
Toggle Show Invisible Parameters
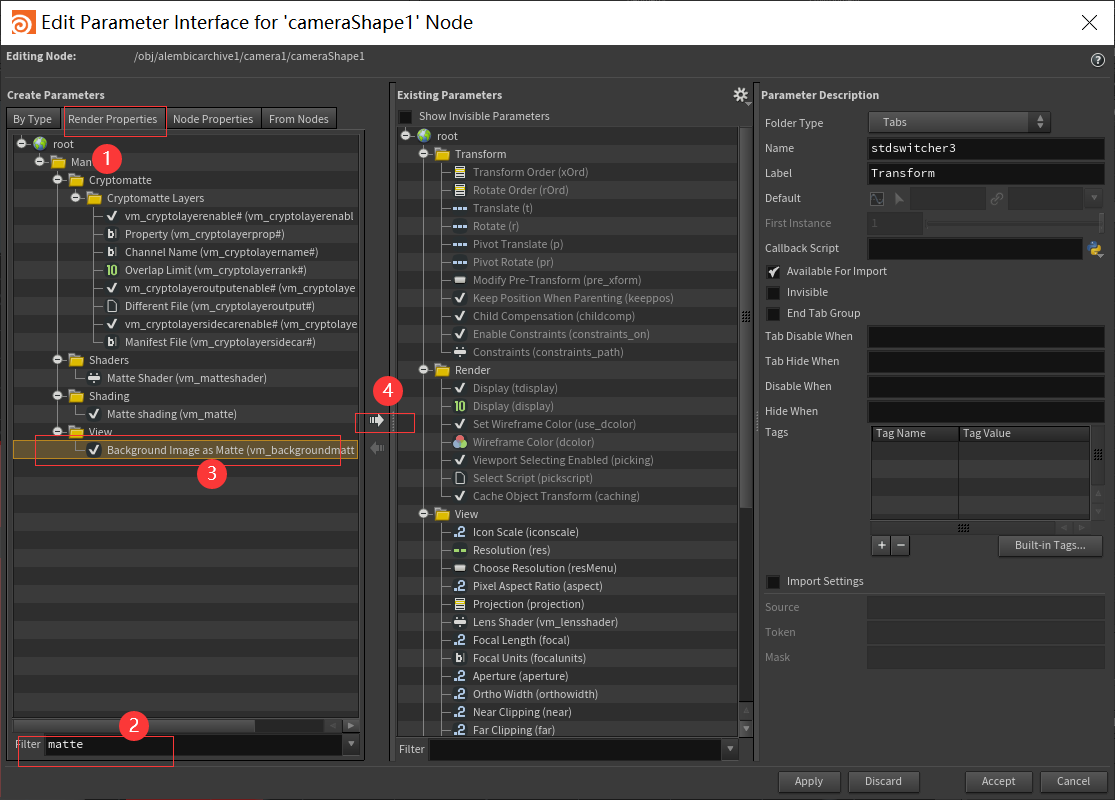coord(405,116)
